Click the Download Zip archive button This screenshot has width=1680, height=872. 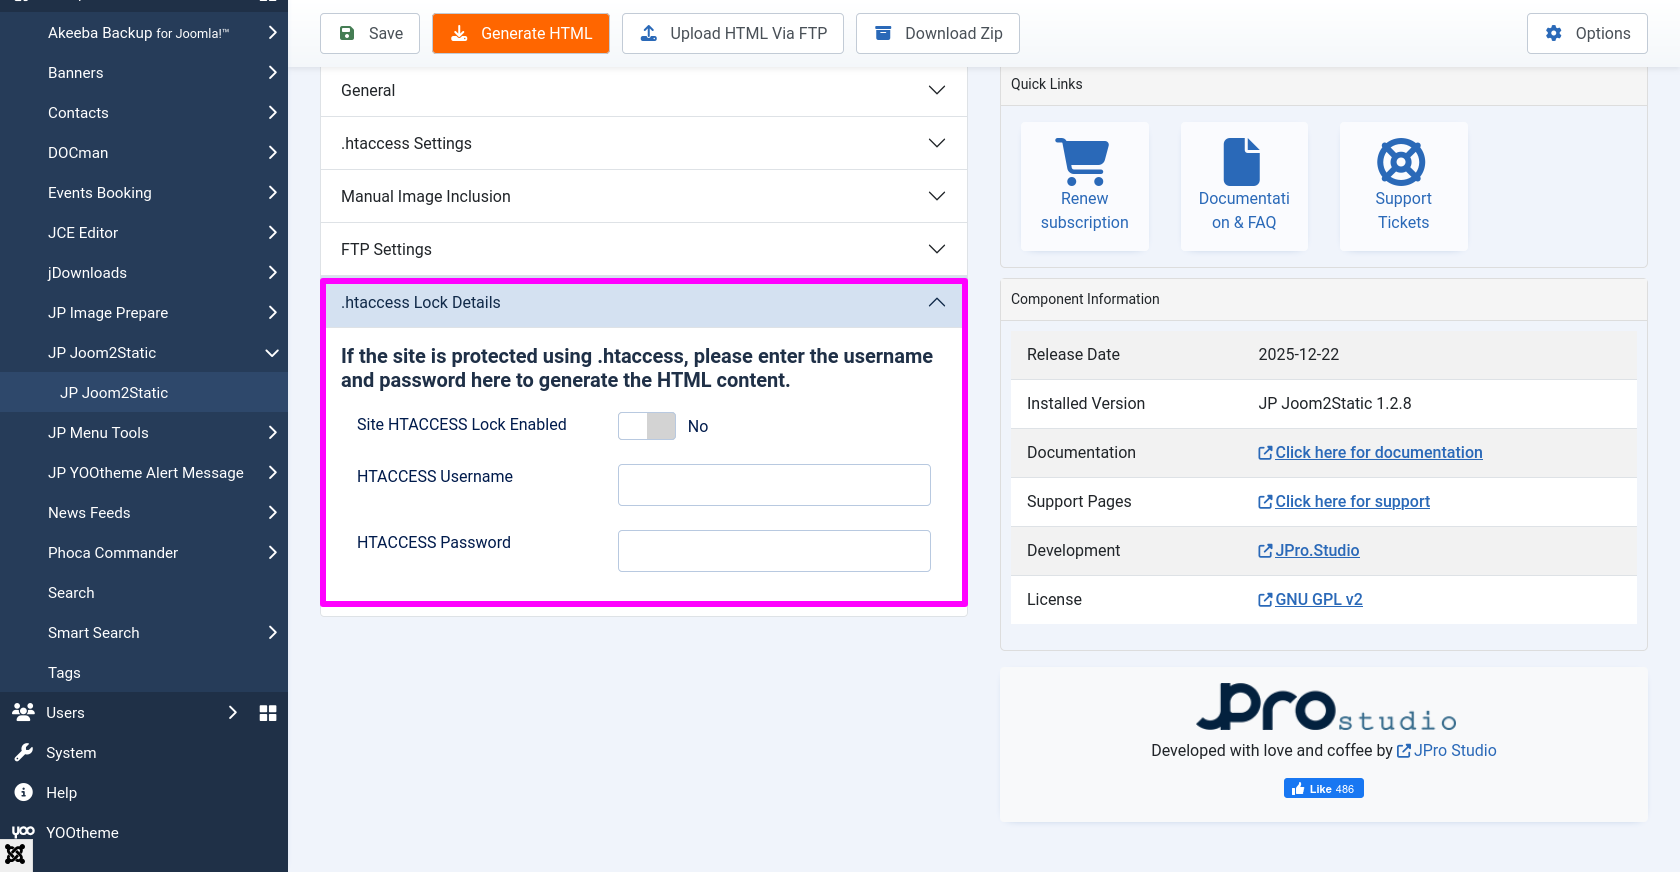pos(937,33)
